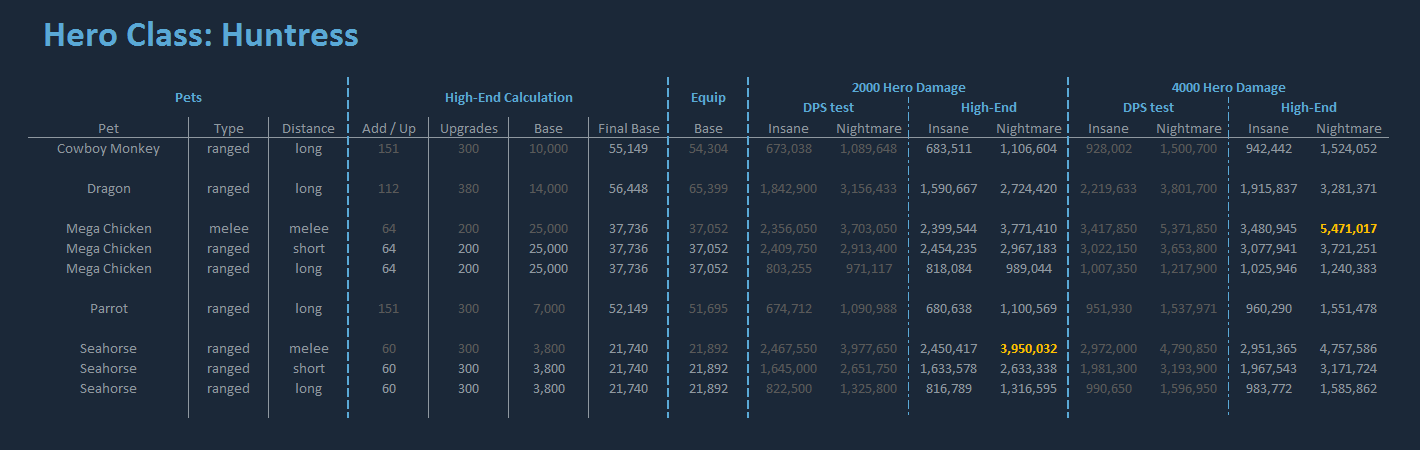Select Cowboy Monkey's 55,149 final base
Screen dimensions: 1420x450
[x=628, y=149]
